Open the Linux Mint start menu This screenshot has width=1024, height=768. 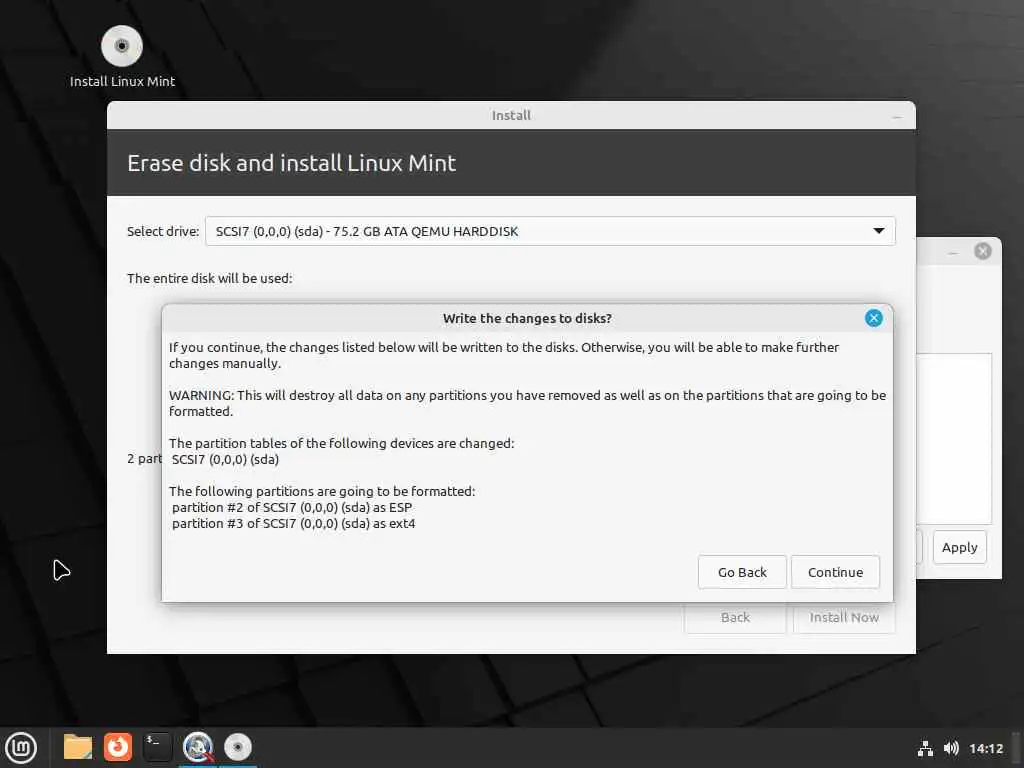click(x=21, y=747)
